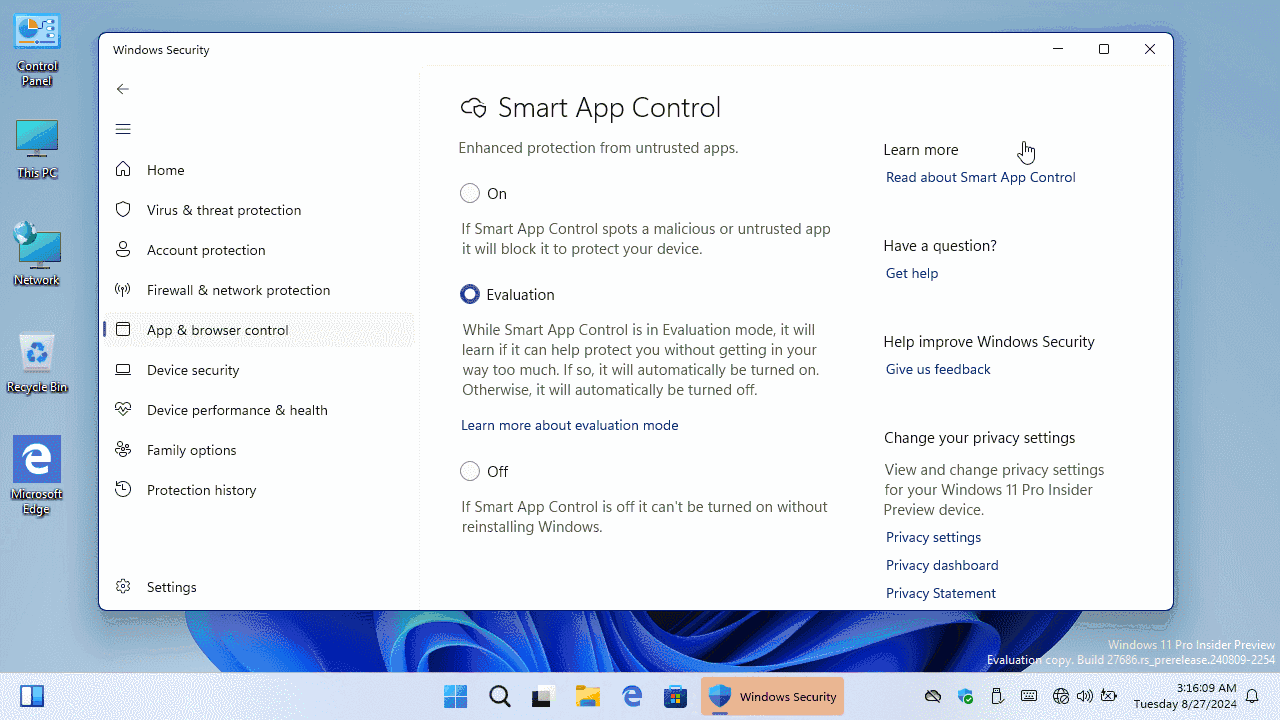
Task: Click the Smart App Control cloud icon in the page title
Action: pyautogui.click(x=473, y=108)
